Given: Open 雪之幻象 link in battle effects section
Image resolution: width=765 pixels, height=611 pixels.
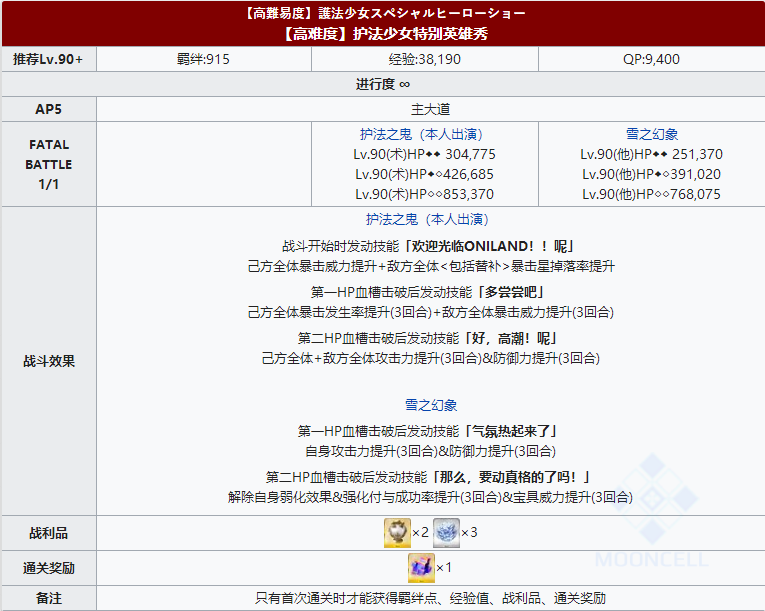Looking at the screenshot, I should click(431, 405).
